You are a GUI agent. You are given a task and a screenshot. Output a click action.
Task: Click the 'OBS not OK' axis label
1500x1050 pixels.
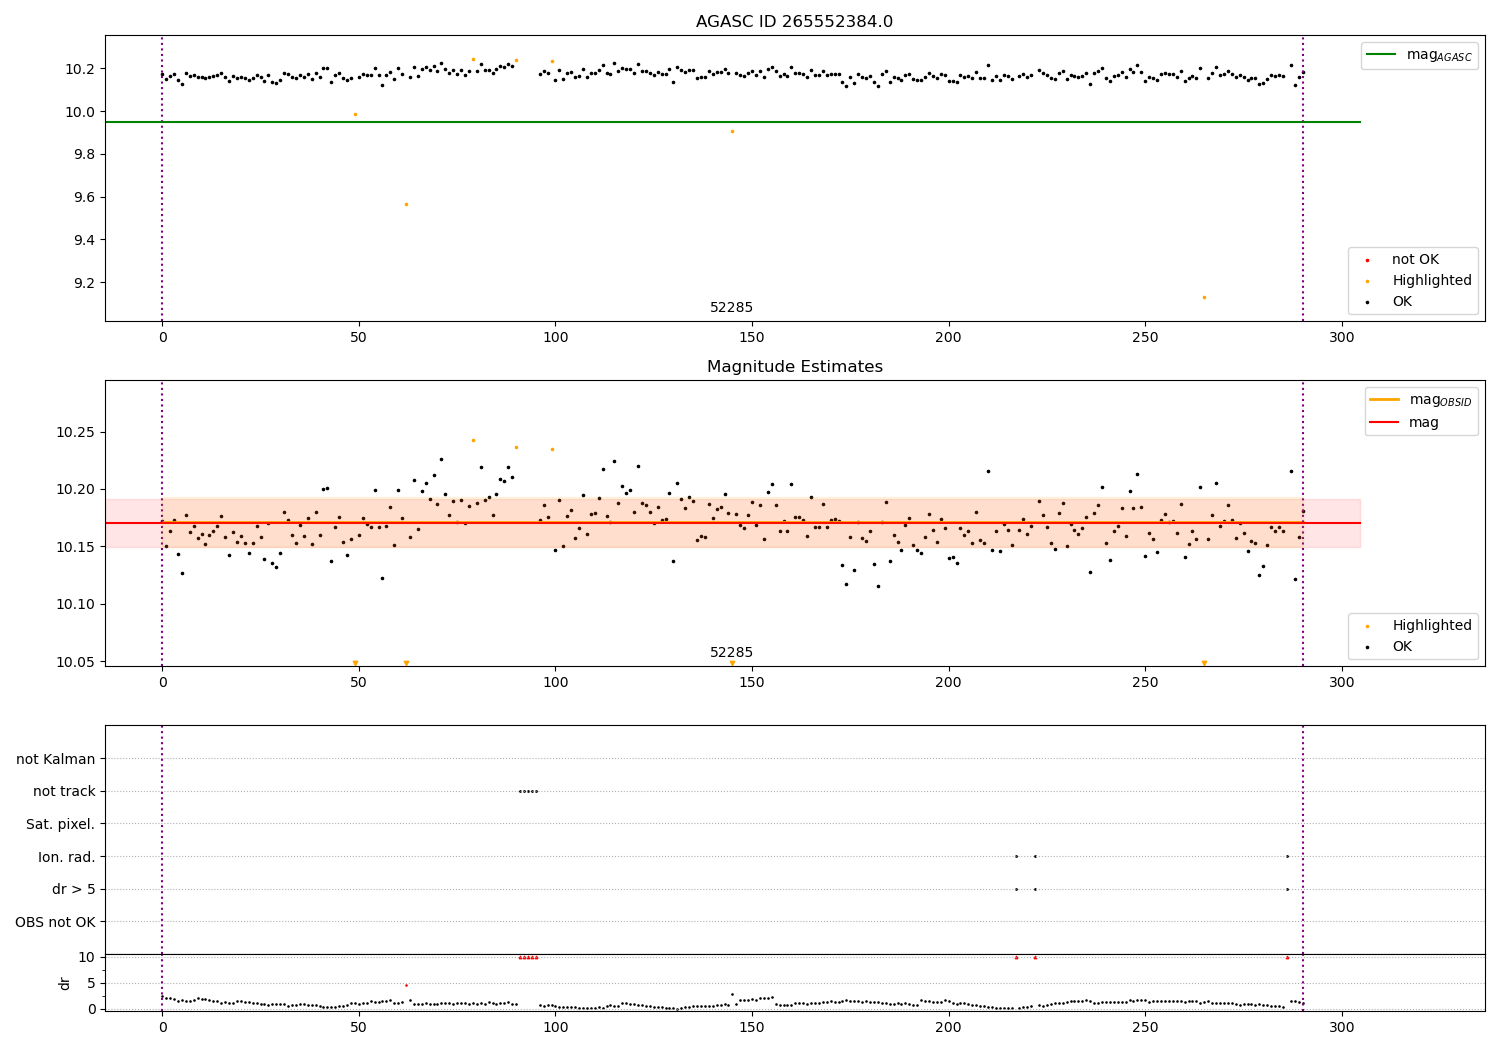pyautogui.click(x=56, y=922)
